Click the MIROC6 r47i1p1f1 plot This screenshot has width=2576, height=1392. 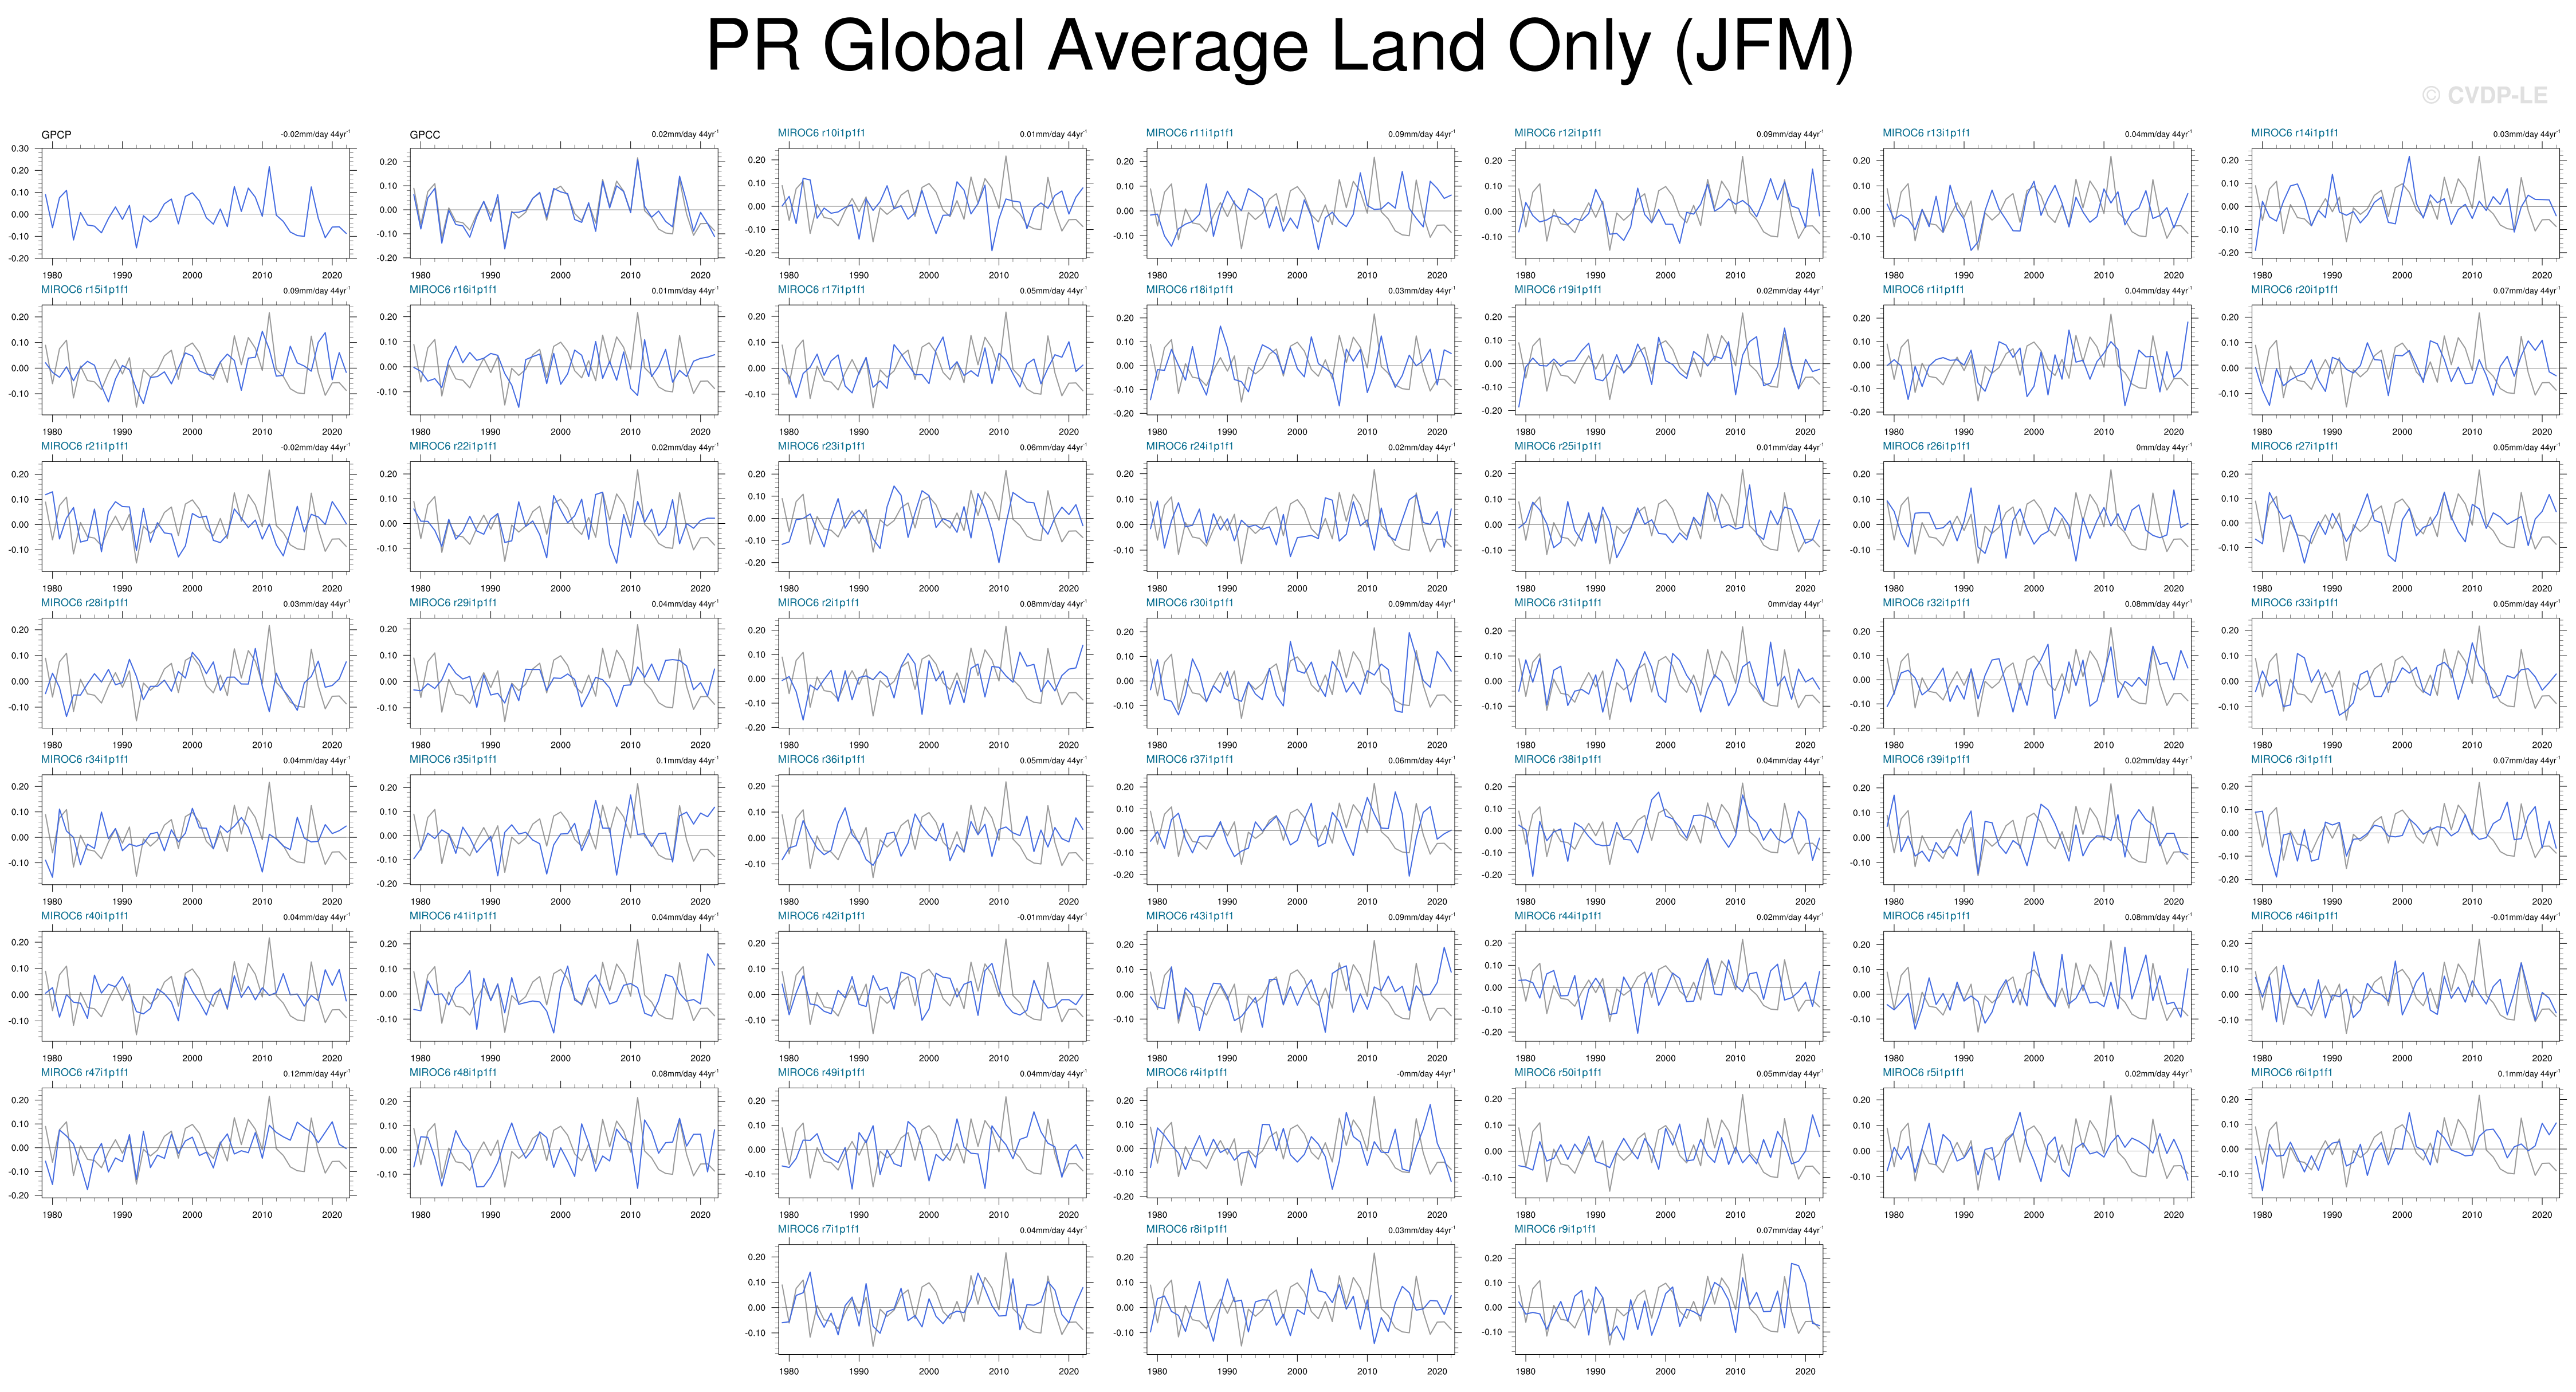click(x=196, y=1142)
